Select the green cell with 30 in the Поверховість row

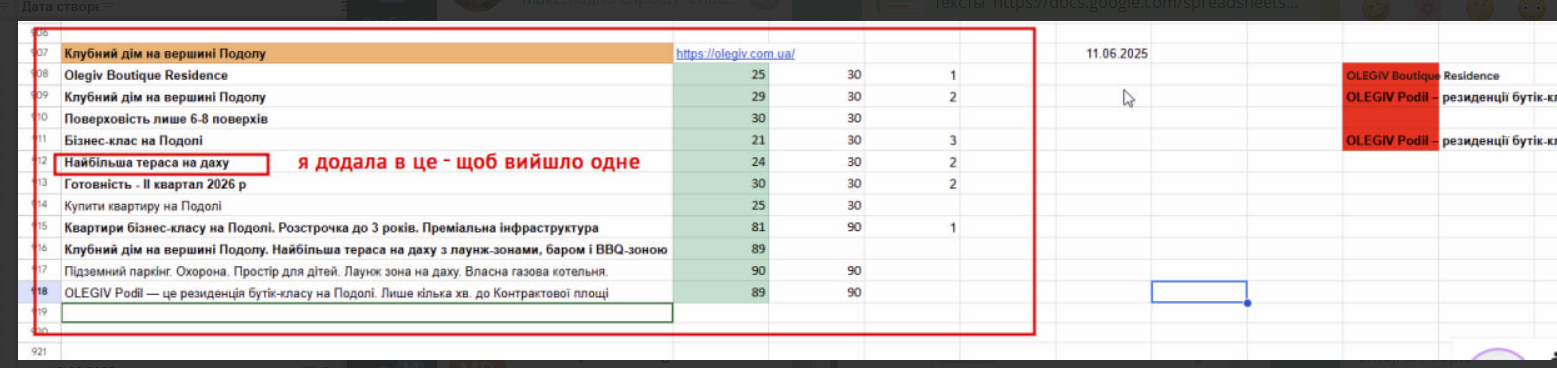[721, 119]
